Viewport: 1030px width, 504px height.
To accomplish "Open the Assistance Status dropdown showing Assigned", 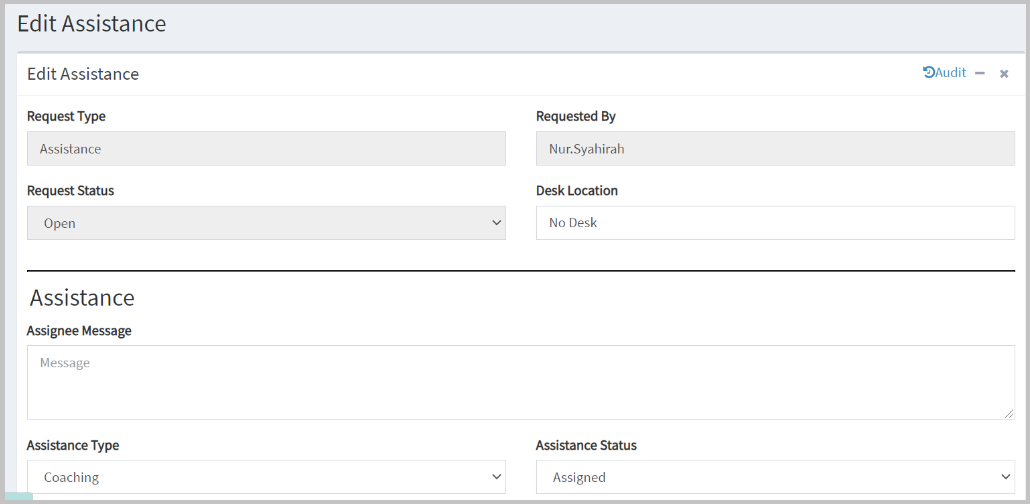I will click(775, 477).
